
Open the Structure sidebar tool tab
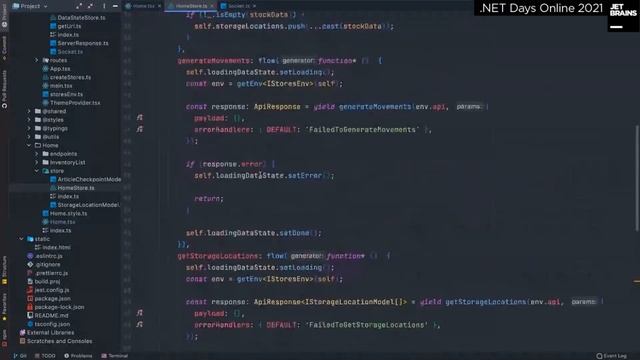click(4, 269)
